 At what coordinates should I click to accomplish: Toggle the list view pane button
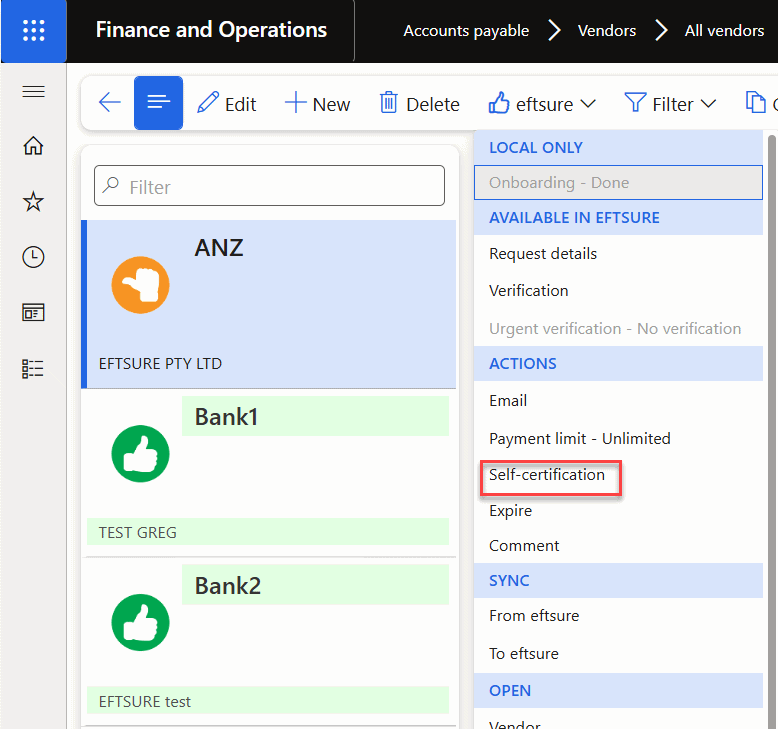click(158, 103)
